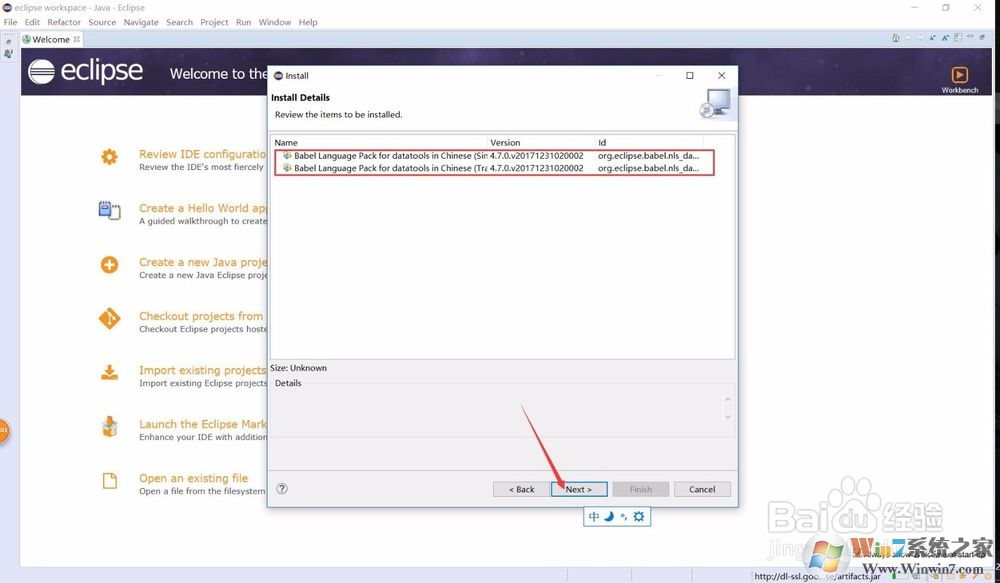Click the settings gear on the IME bar

click(x=638, y=516)
